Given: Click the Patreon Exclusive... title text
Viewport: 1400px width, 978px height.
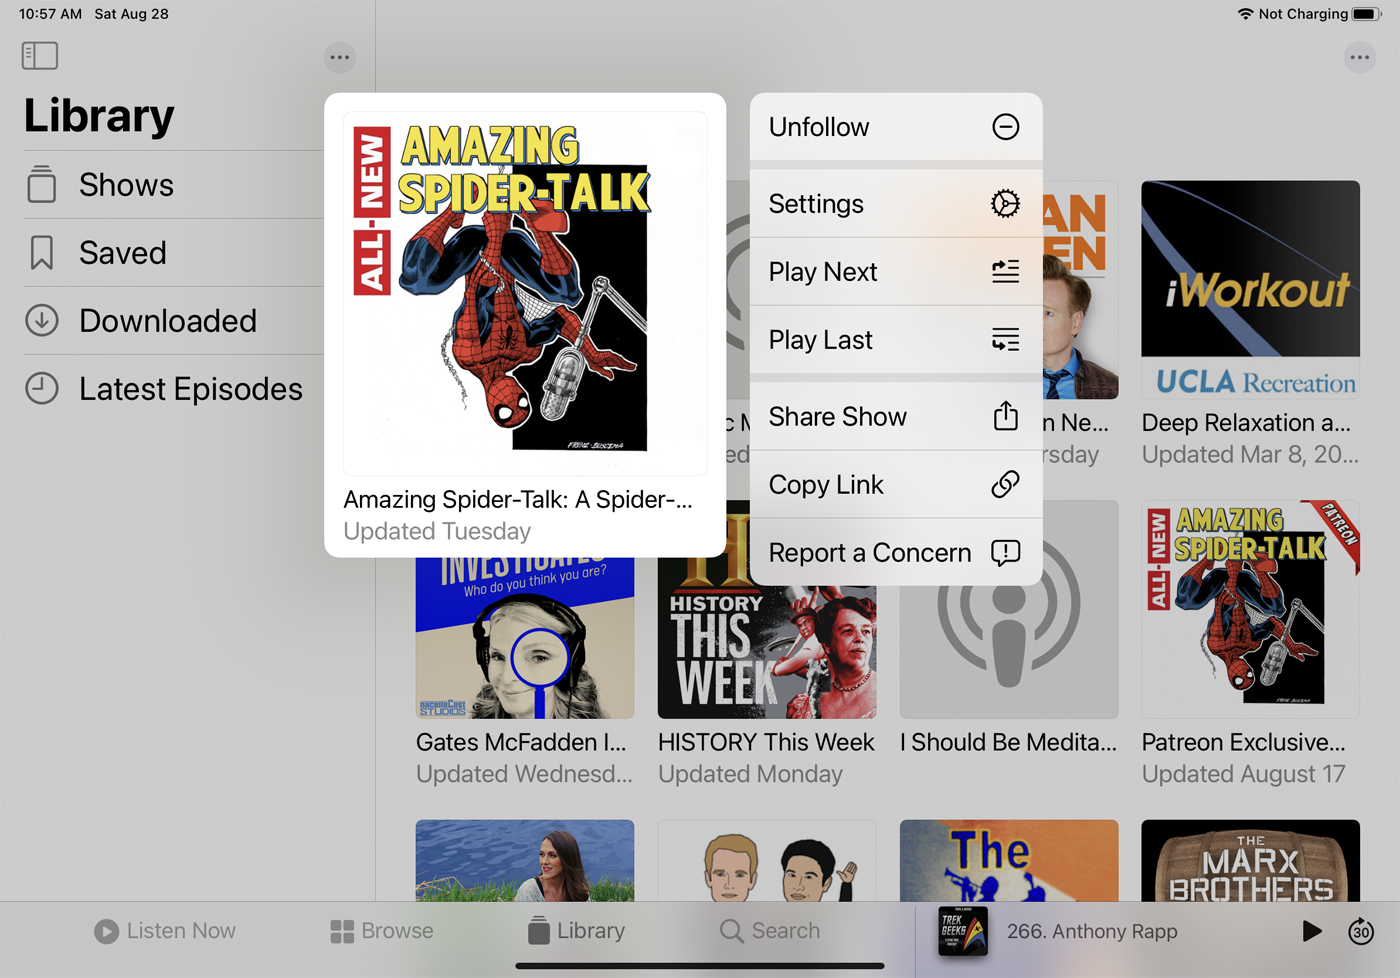Looking at the screenshot, I should (1244, 742).
